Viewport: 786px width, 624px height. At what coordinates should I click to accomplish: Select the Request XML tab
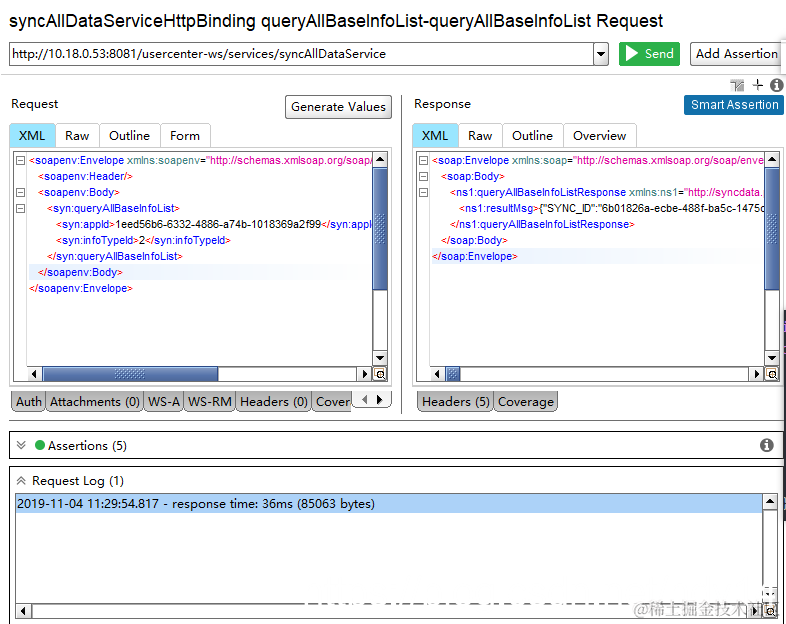tap(32, 136)
